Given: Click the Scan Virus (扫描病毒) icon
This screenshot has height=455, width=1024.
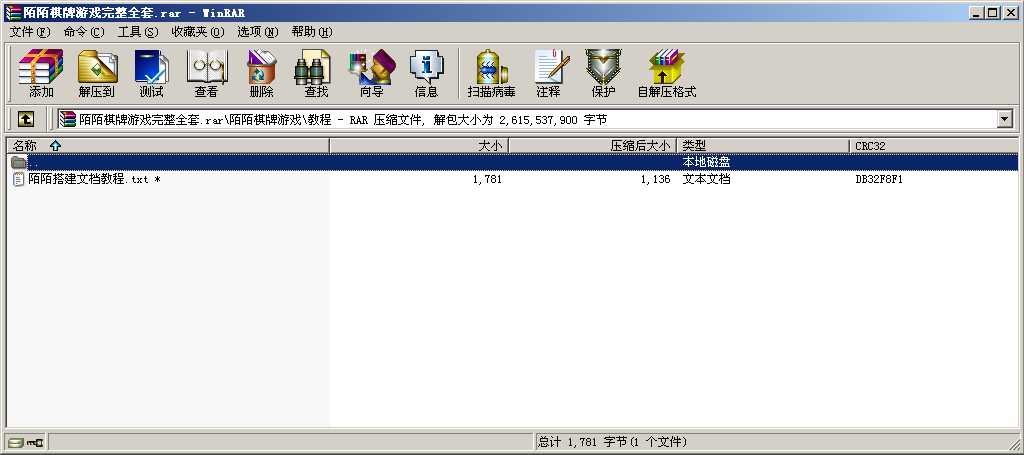Looking at the screenshot, I should [x=491, y=73].
